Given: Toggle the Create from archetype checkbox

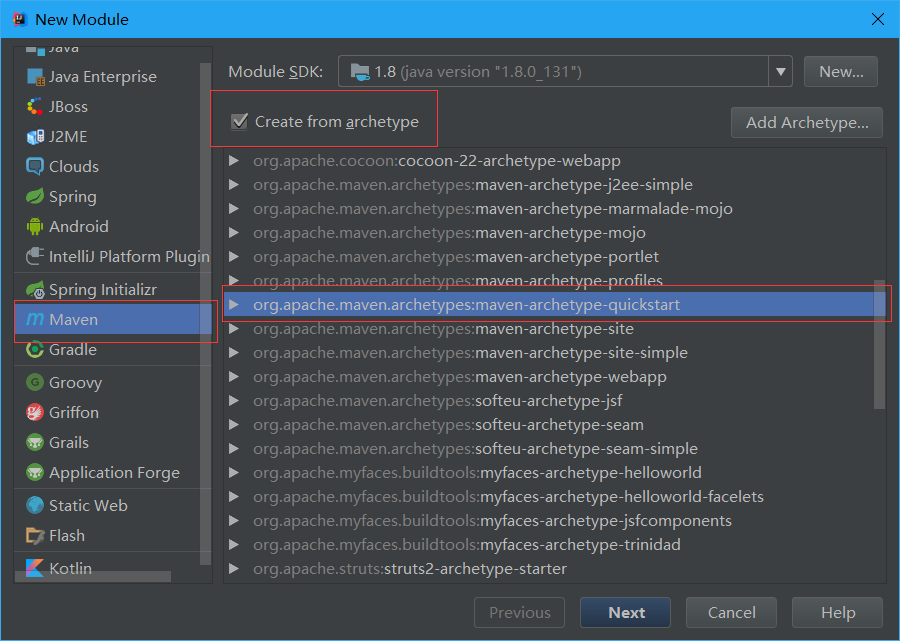Looking at the screenshot, I should point(239,122).
